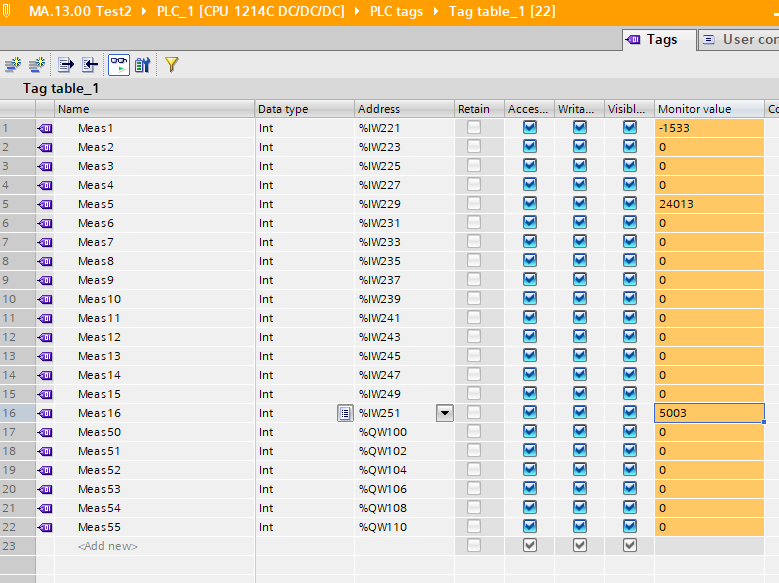
Task: Click the toolbar icon left of the filter funnel
Action: 143,65
